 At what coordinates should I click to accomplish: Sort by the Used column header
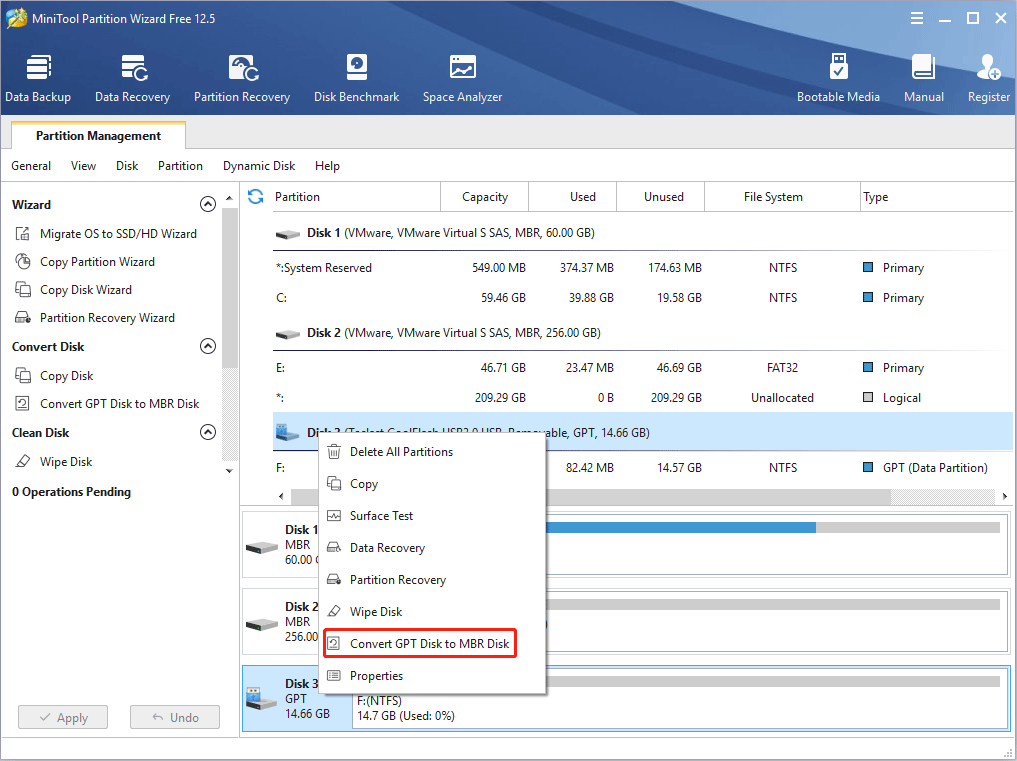click(572, 197)
